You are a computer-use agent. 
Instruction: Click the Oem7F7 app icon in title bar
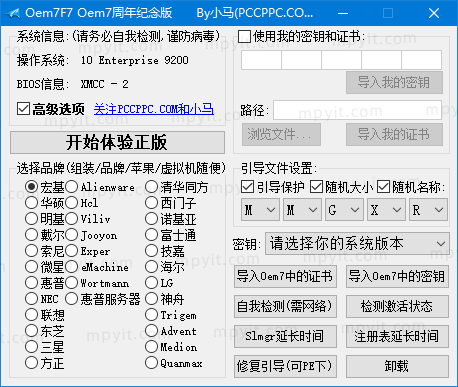coord(13,13)
